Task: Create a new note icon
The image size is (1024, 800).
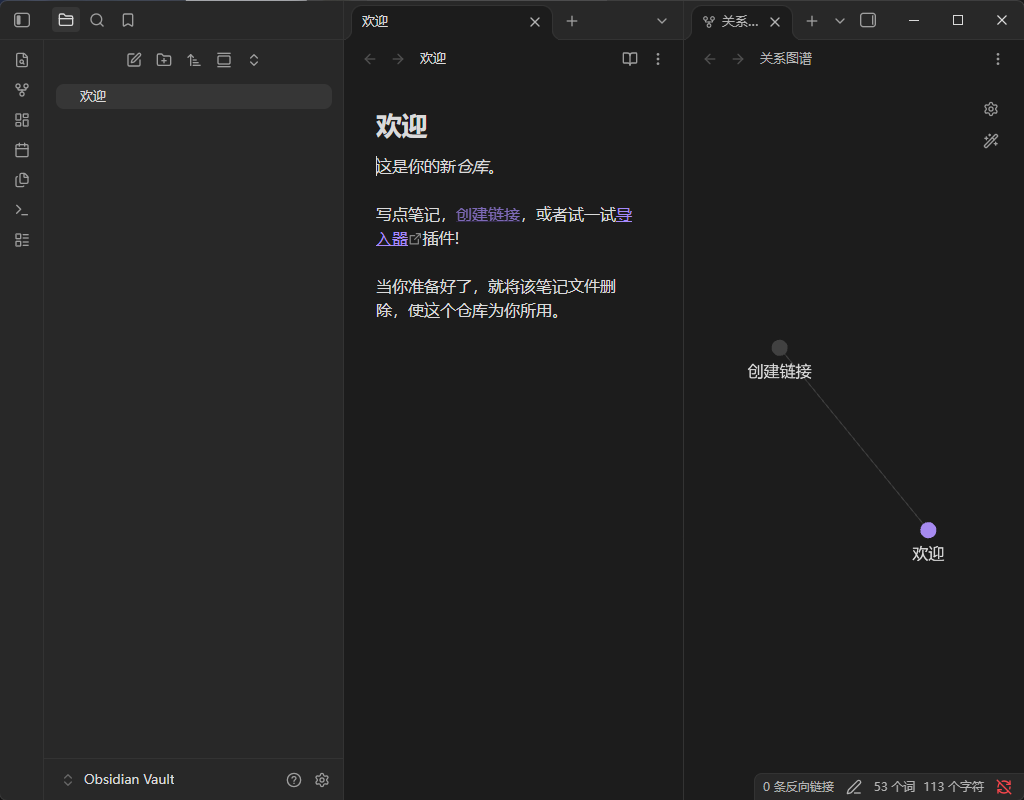Action: [134, 60]
